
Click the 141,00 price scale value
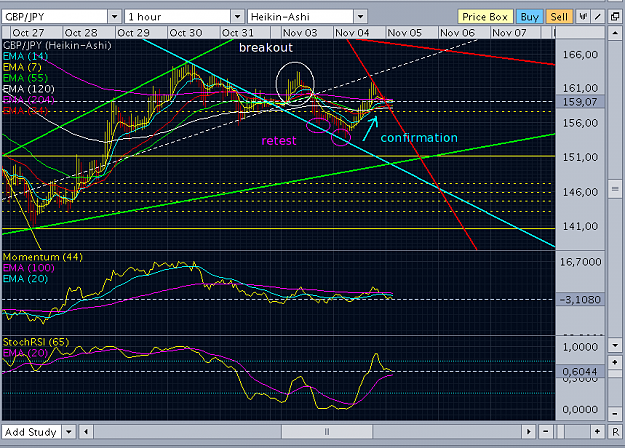[580, 226]
